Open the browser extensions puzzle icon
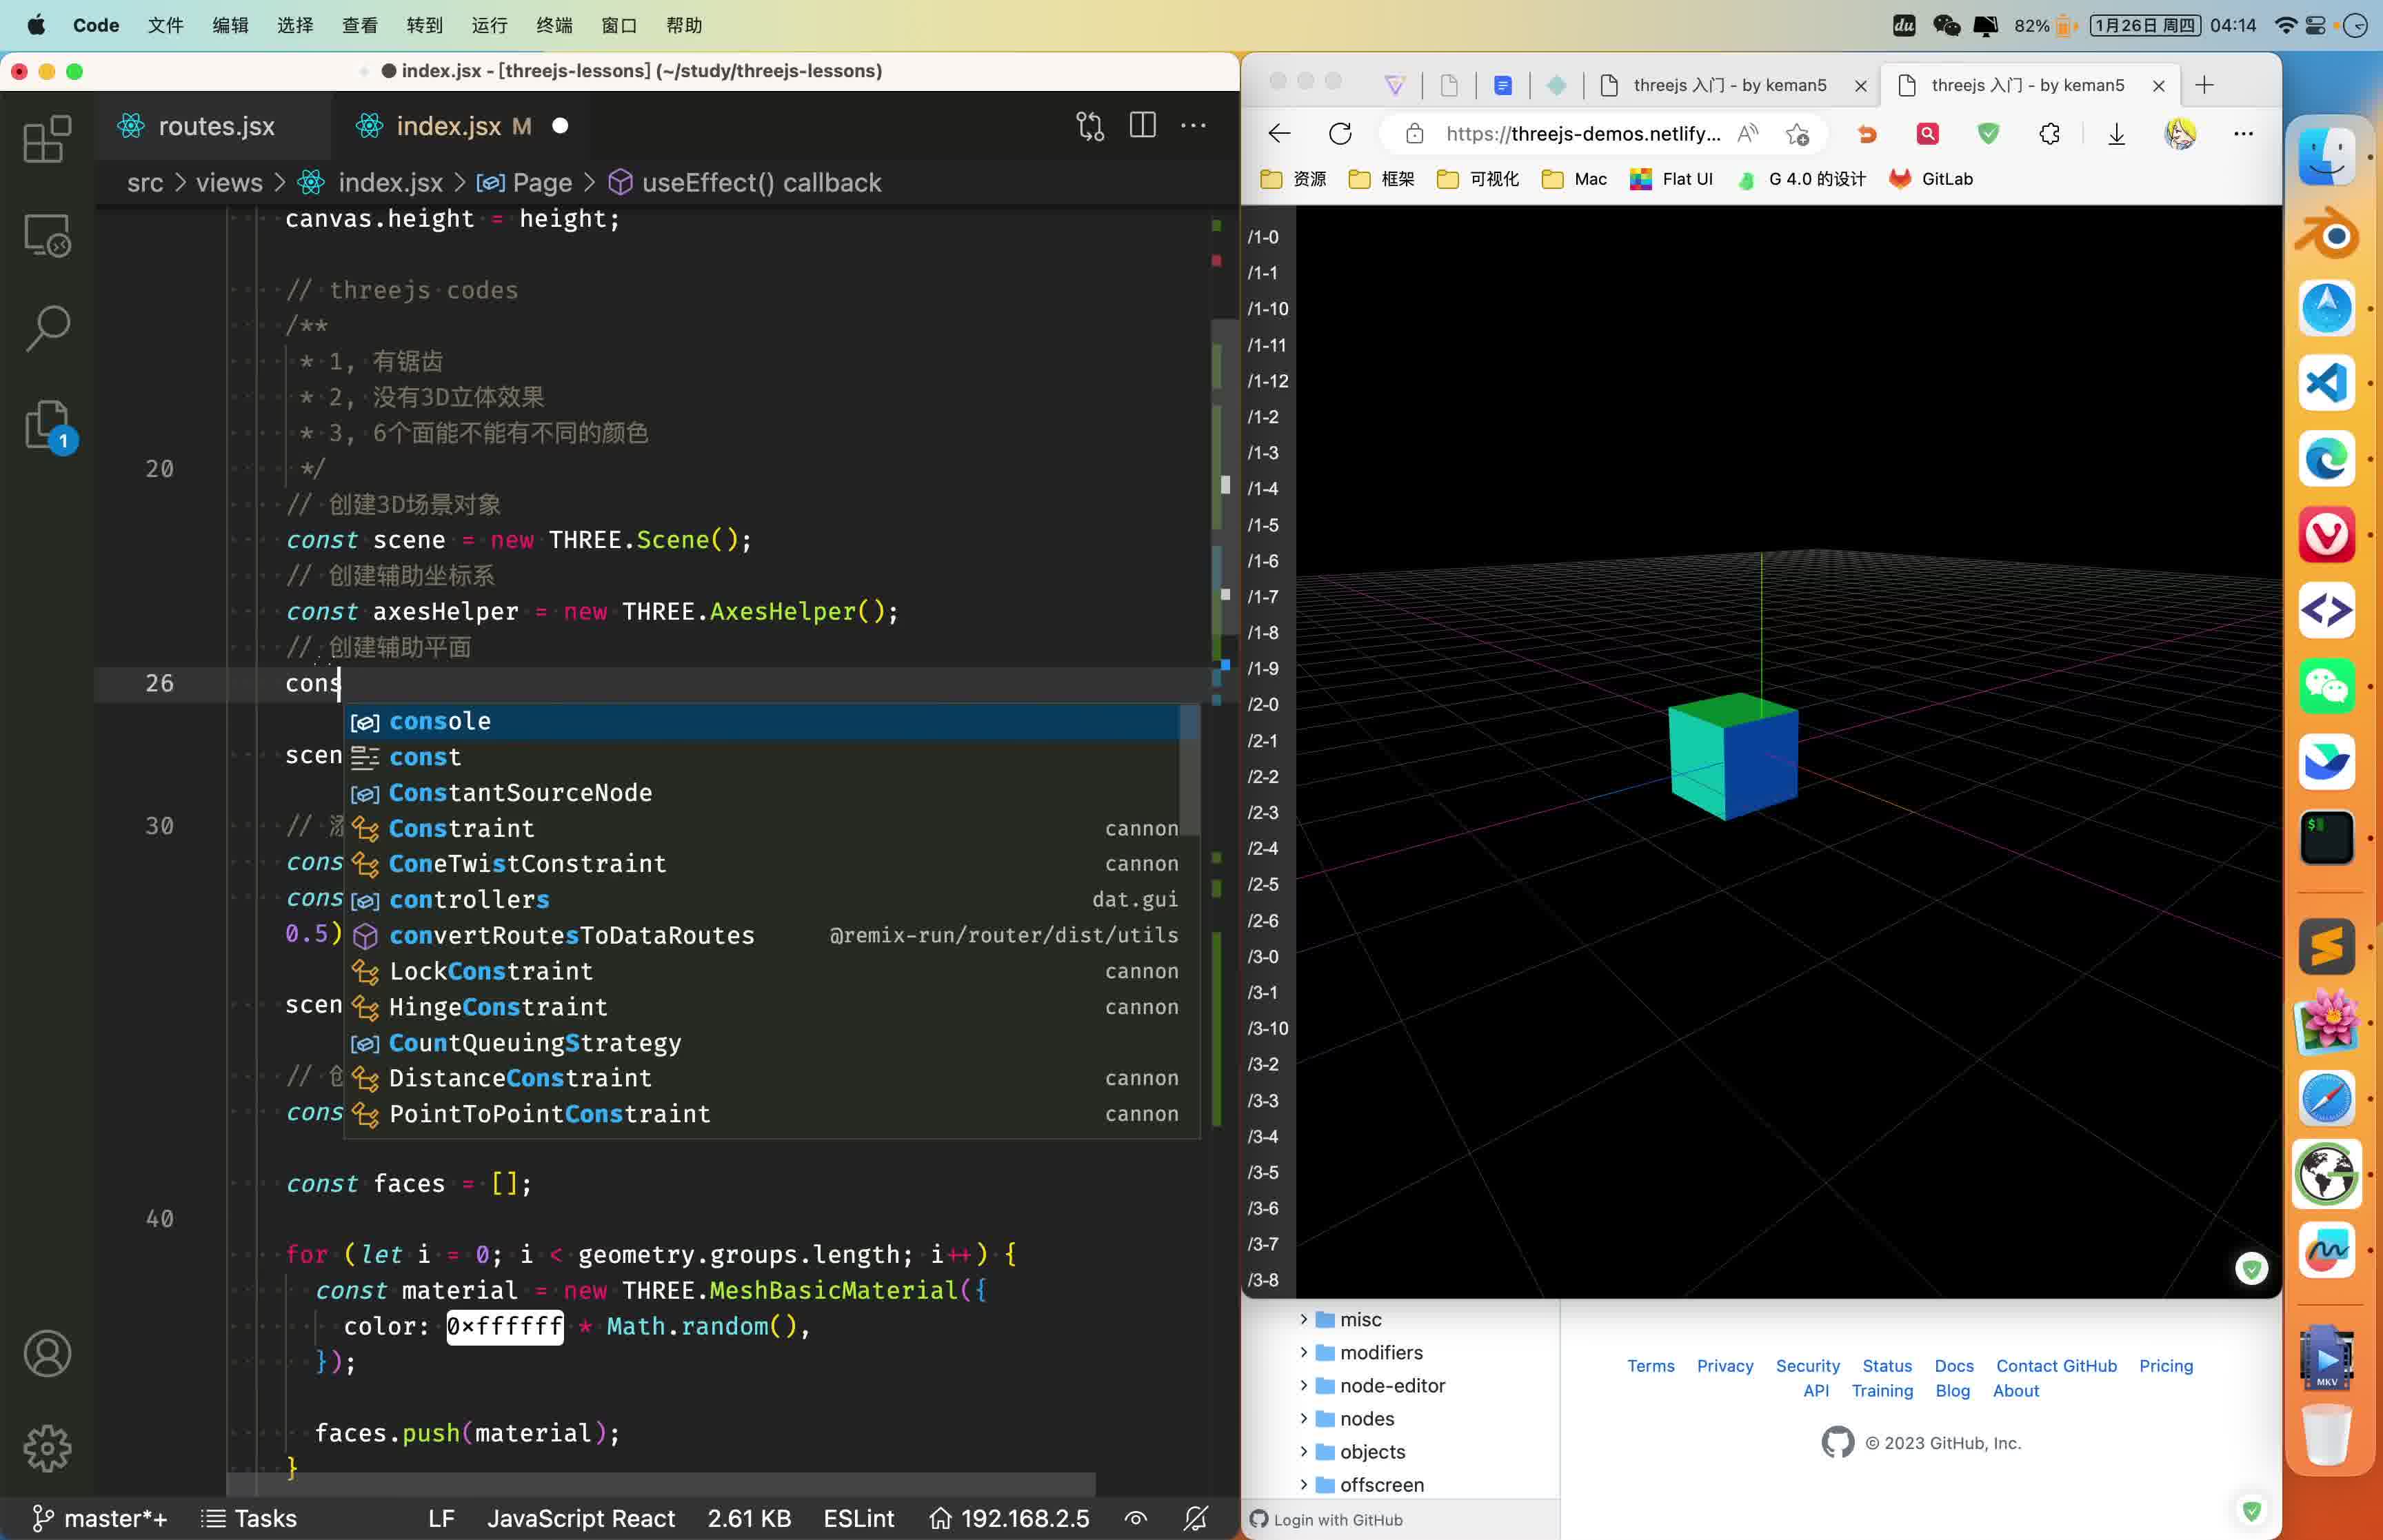This screenshot has width=2383, height=1540. [2049, 133]
